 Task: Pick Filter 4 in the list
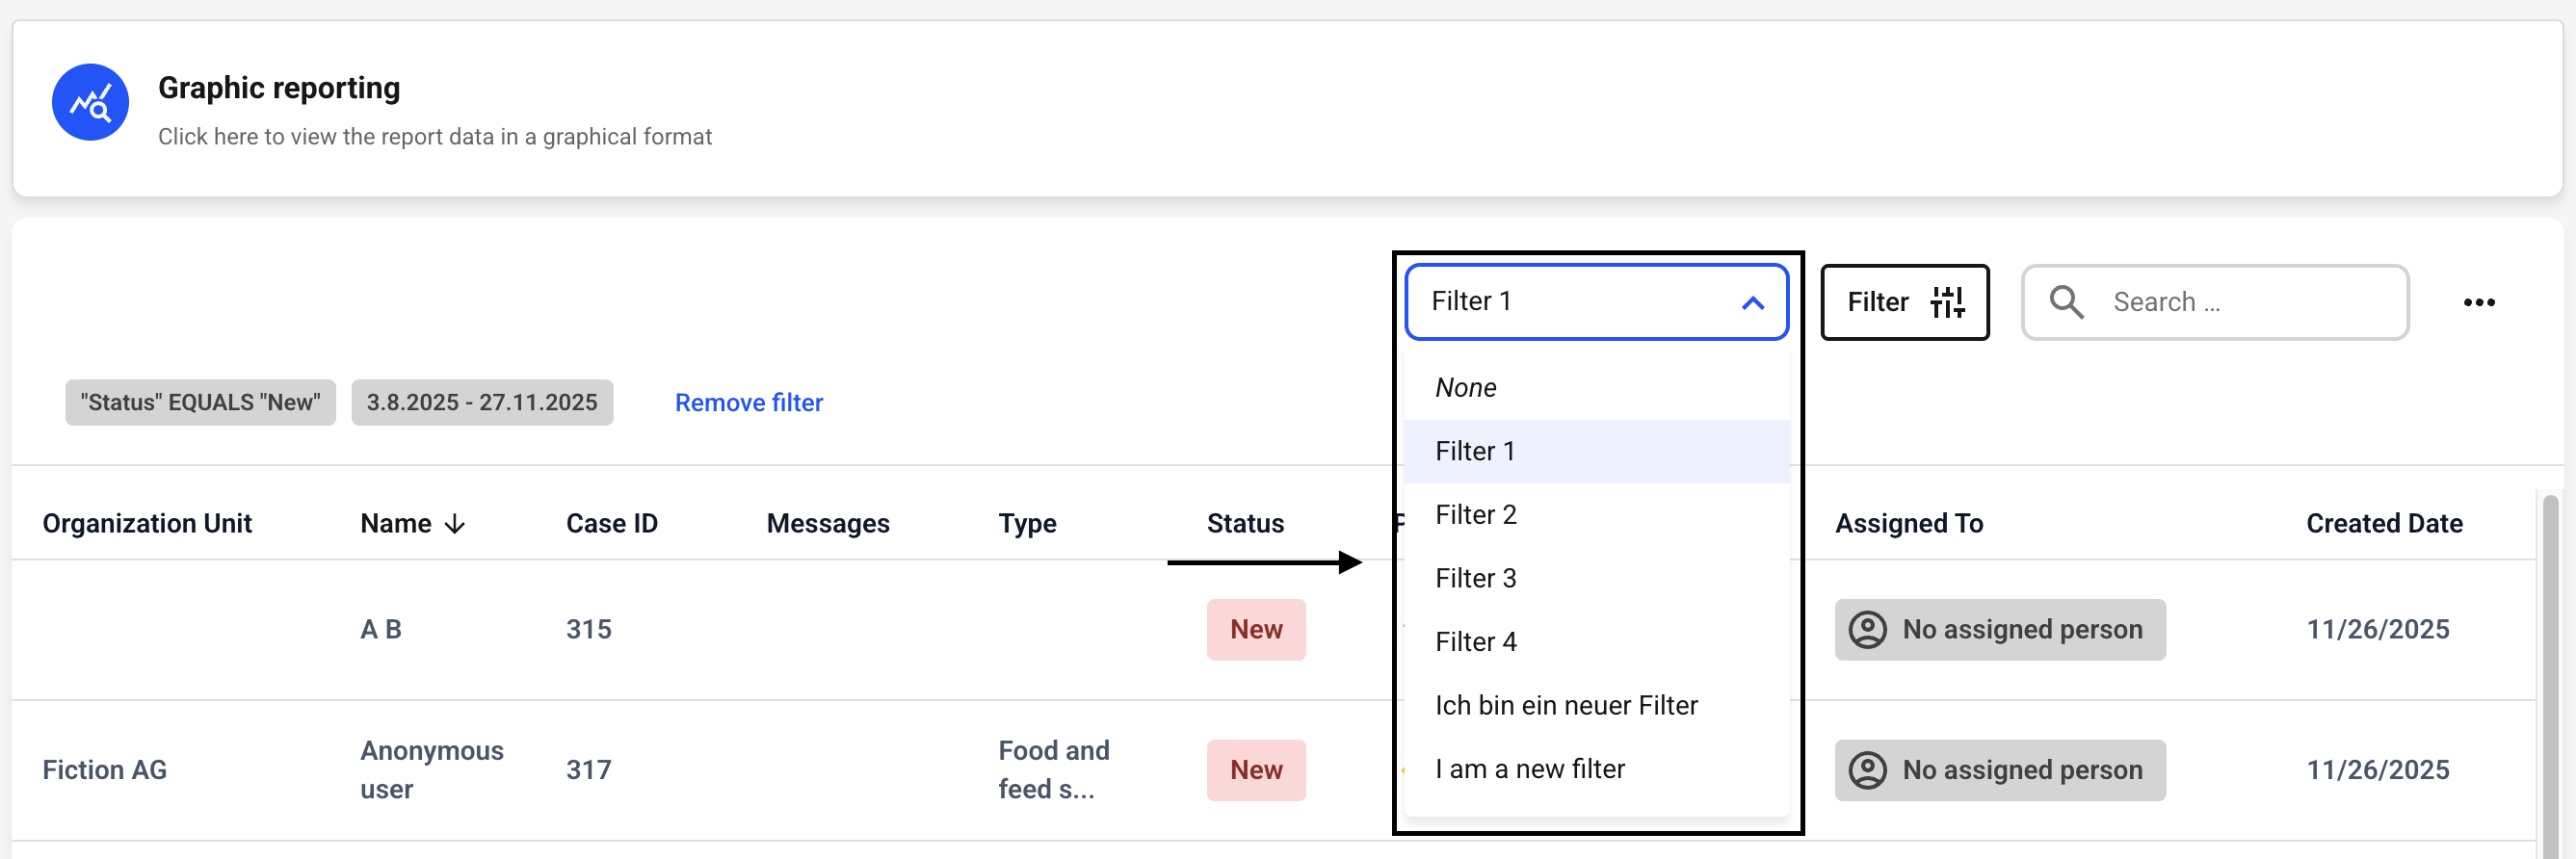1476,642
